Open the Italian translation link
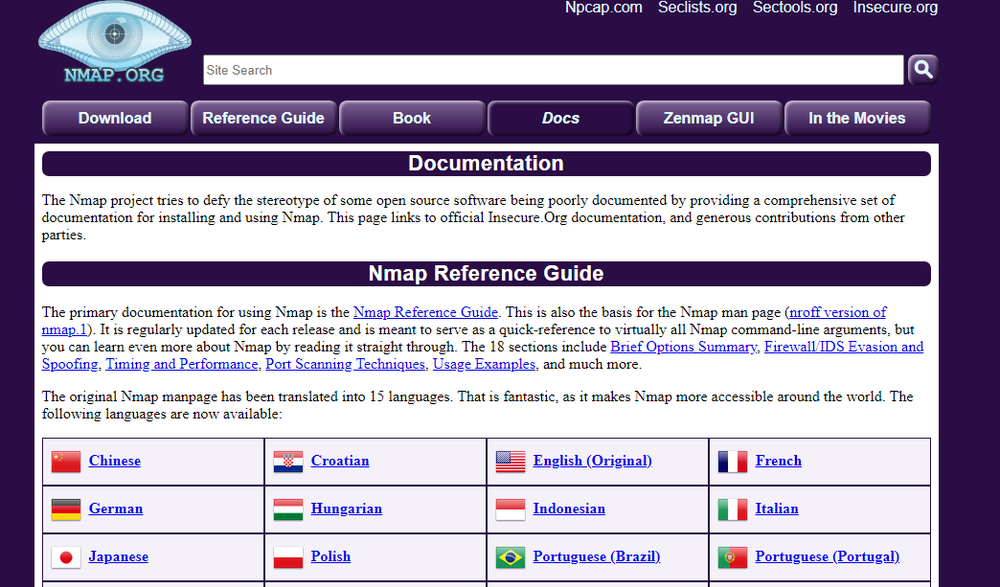This screenshot has height=587, width=1000. click(777, 509)
